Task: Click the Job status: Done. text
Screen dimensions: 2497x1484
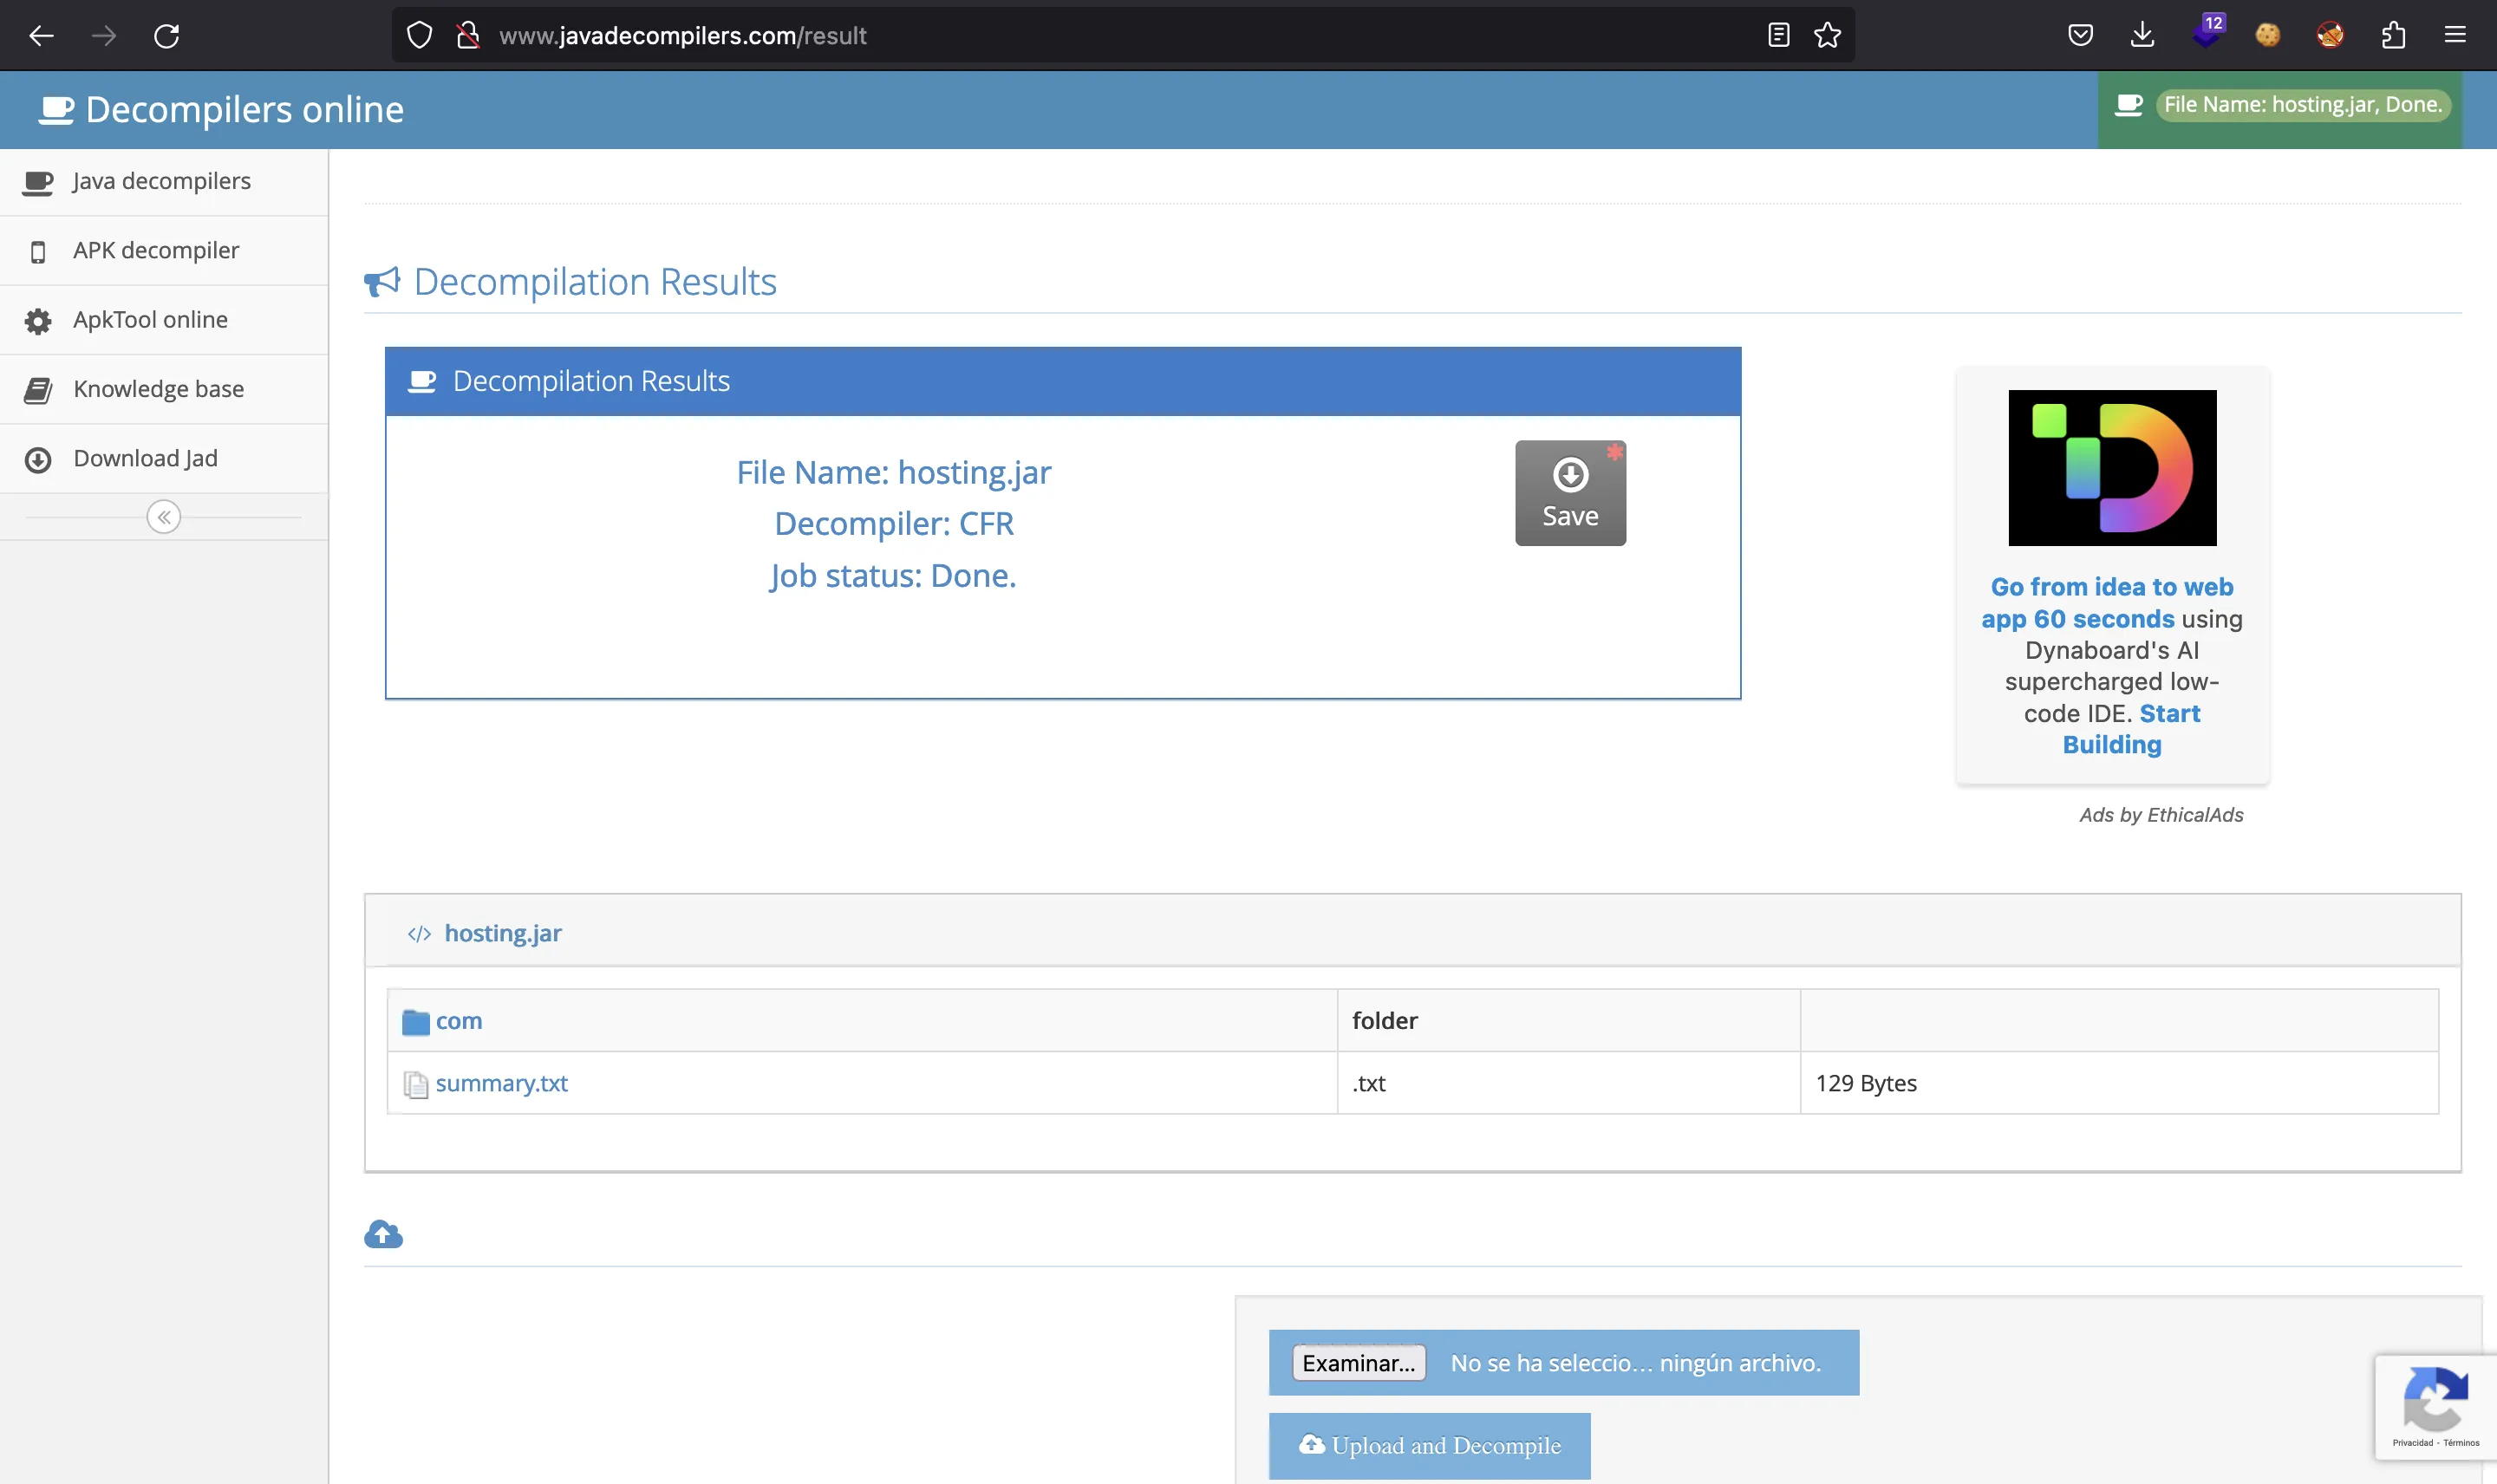Action: coord(893,575)
